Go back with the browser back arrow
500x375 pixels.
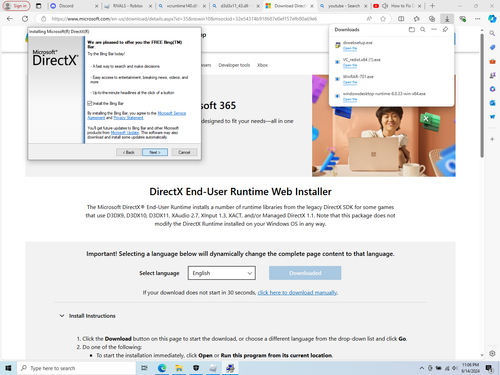coord(9,19)
